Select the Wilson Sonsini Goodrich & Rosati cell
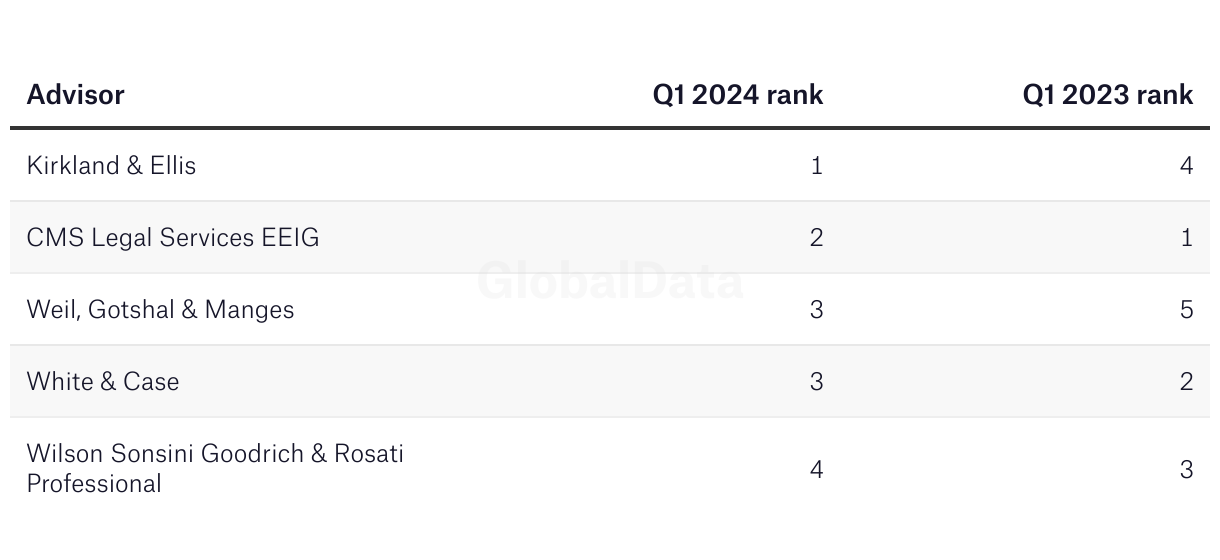Screen dimensions: 1220x560 (x=215, y=454)
